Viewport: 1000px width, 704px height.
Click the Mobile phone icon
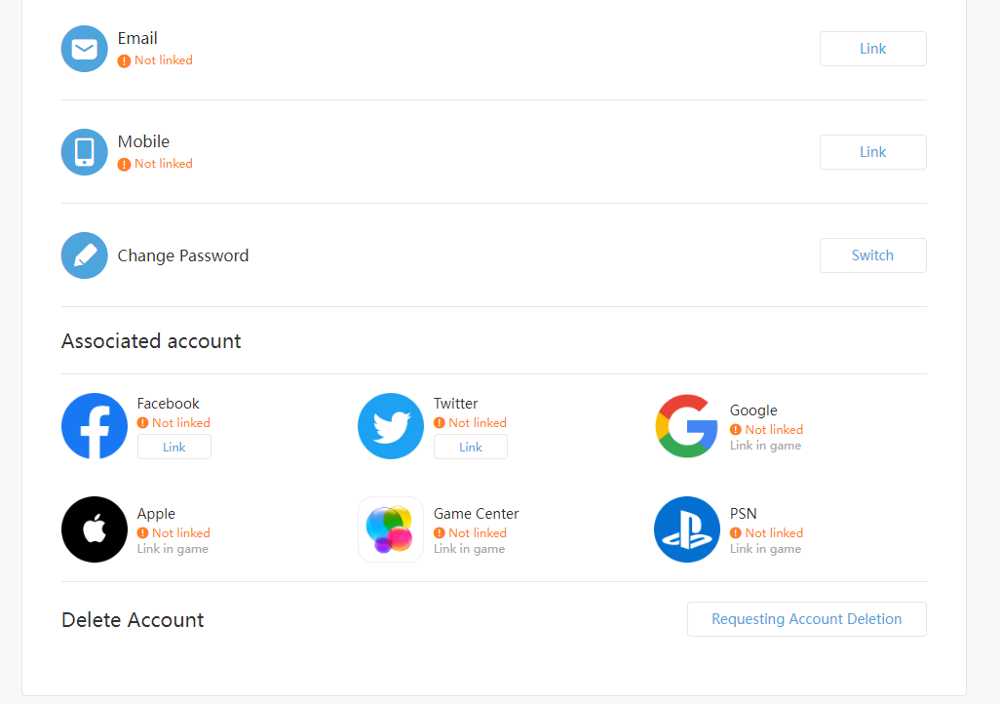pyautogui.click(x=84, y=152)
